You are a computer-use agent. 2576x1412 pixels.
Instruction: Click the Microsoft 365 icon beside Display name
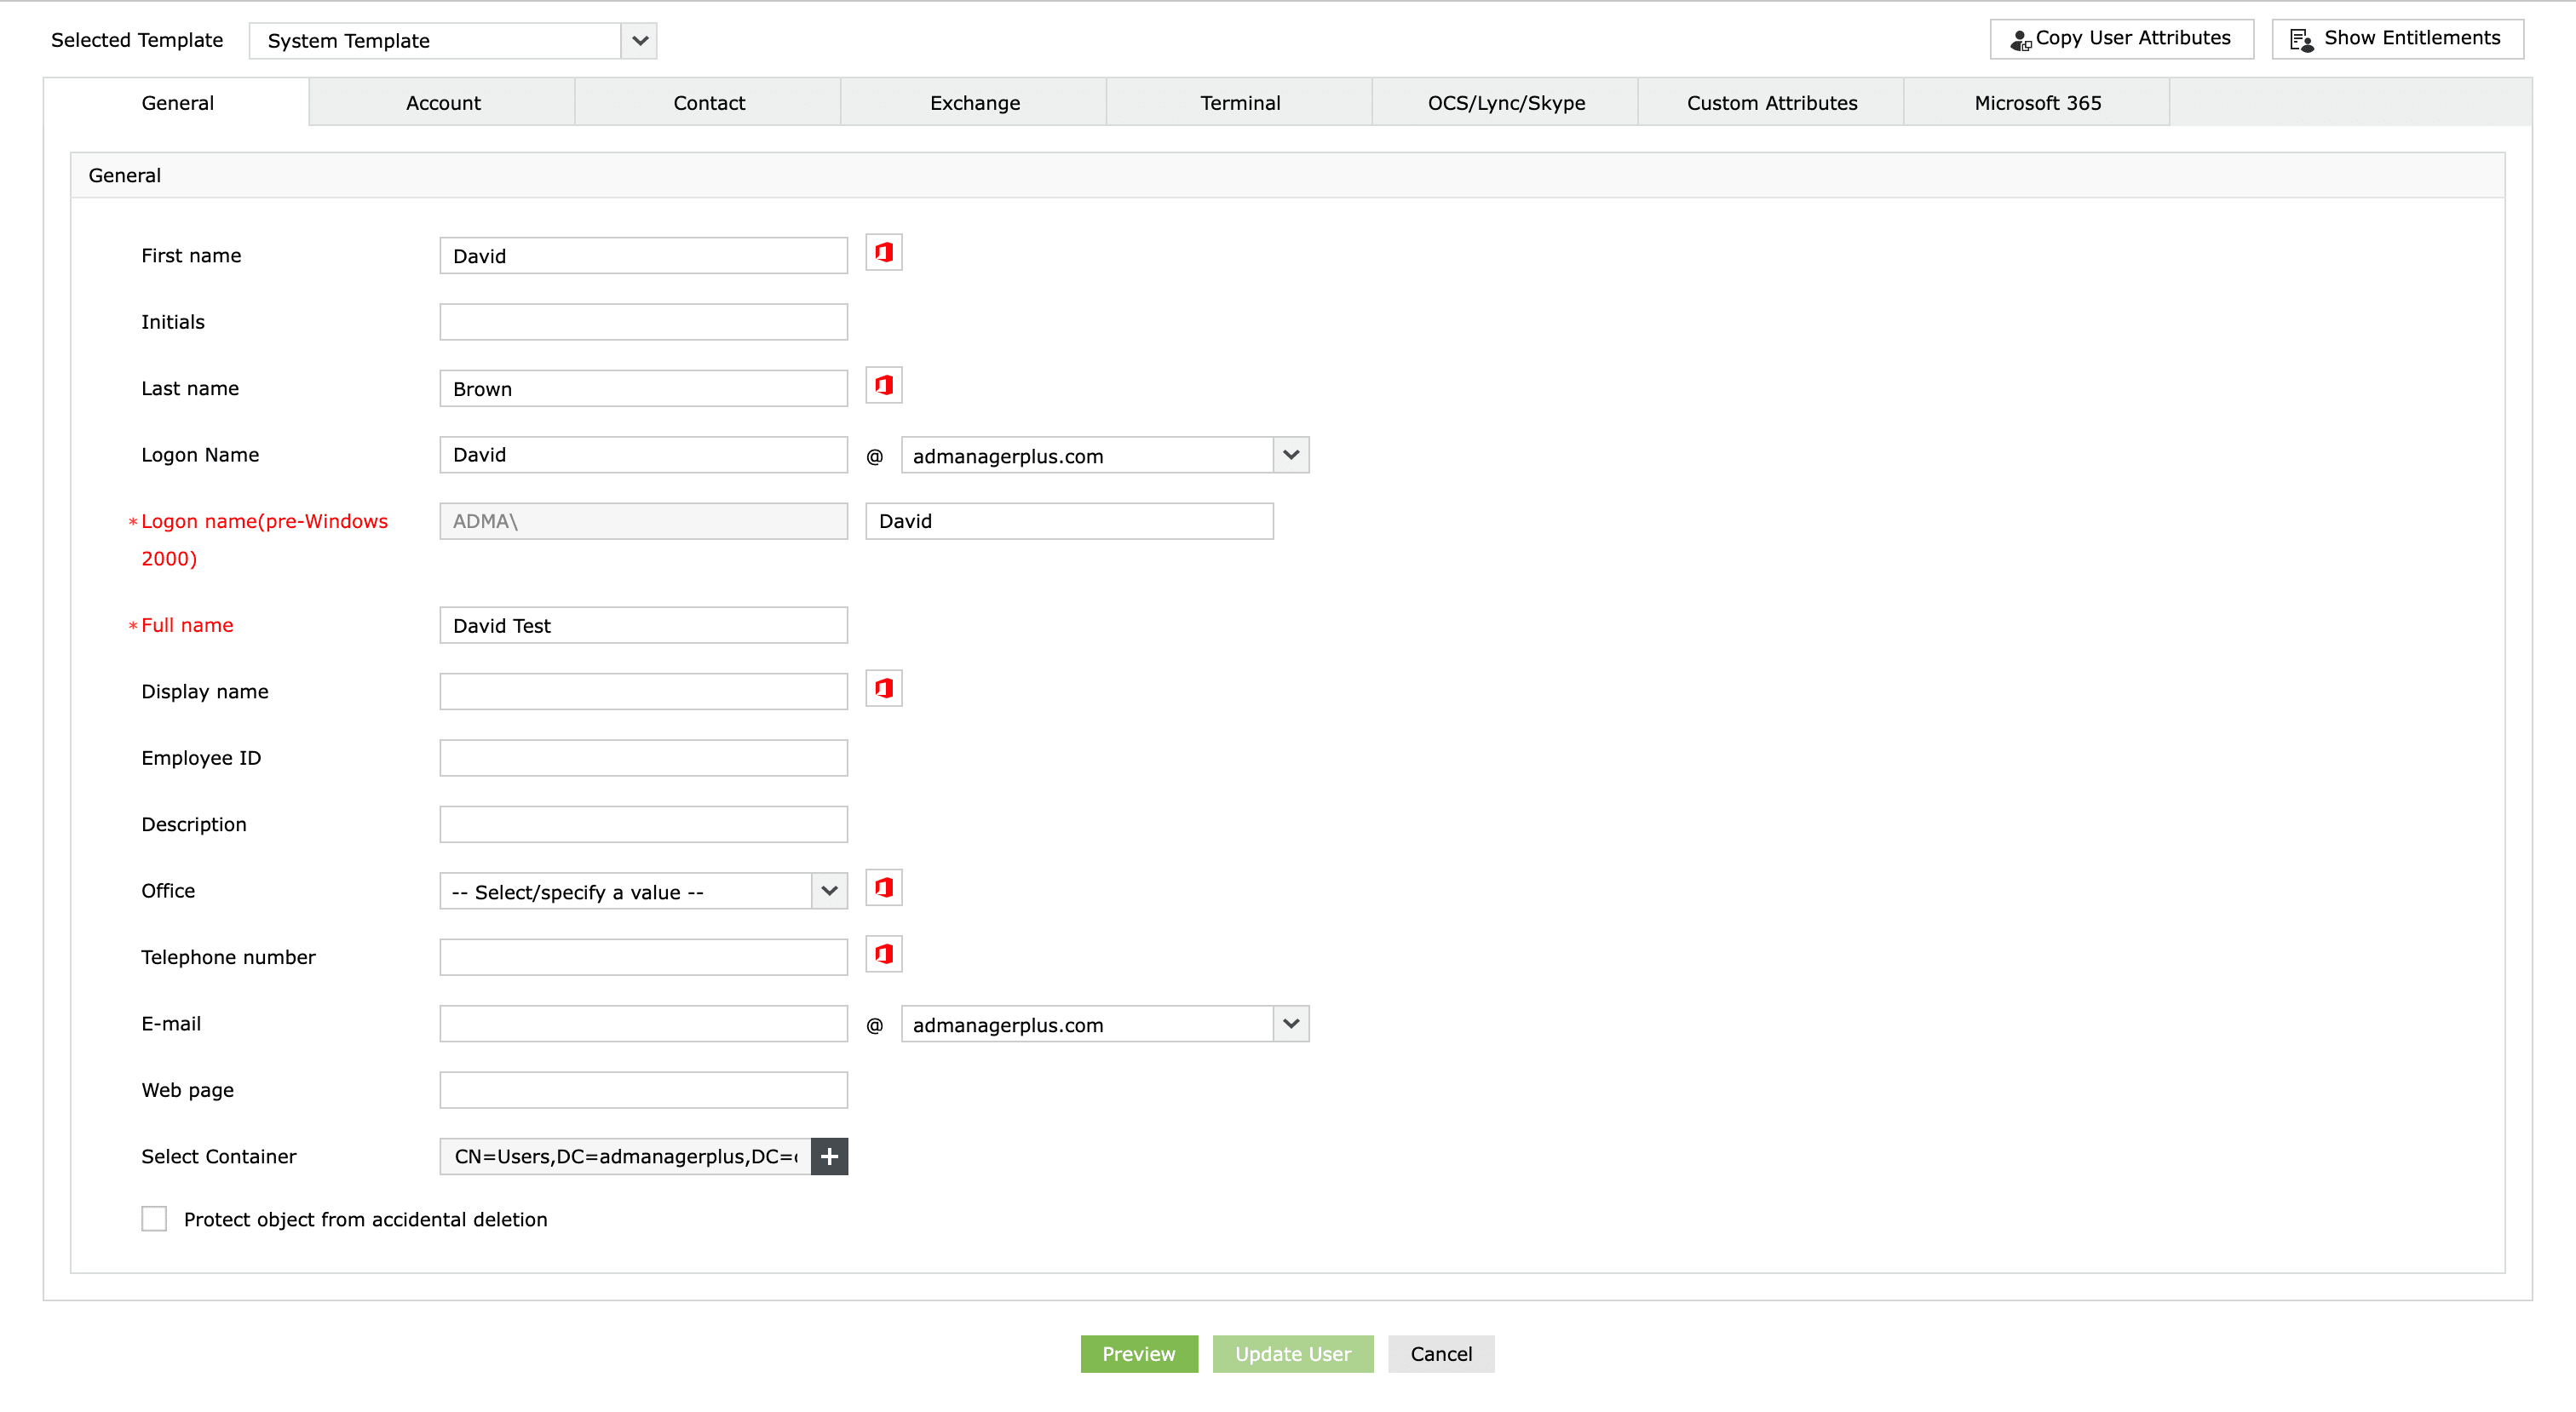883,688
